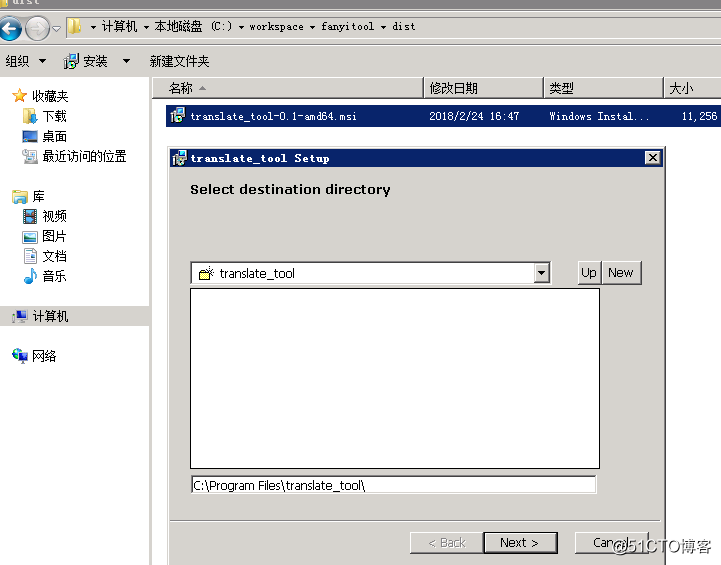
Task: Open the 组织 toolbar menu
Action: point(26,61)
